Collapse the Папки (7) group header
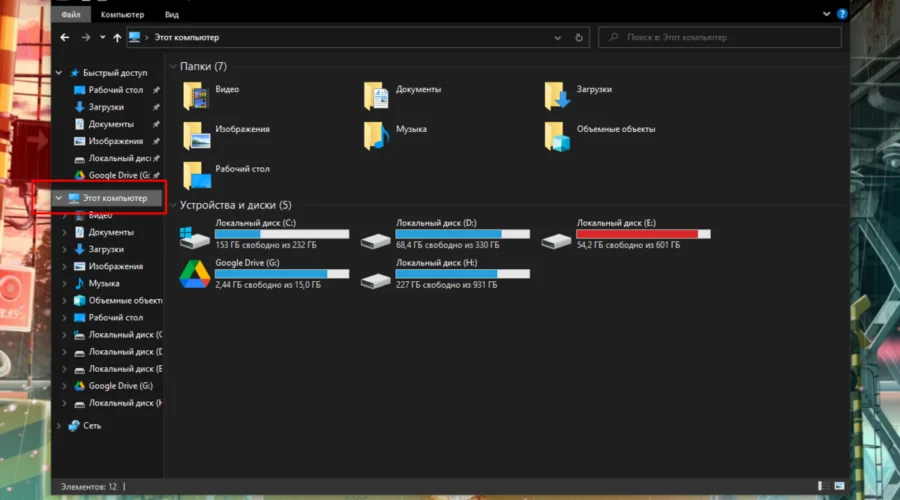Image resolution: width=900 pixels, height=500 pixels. coord(172,66)
